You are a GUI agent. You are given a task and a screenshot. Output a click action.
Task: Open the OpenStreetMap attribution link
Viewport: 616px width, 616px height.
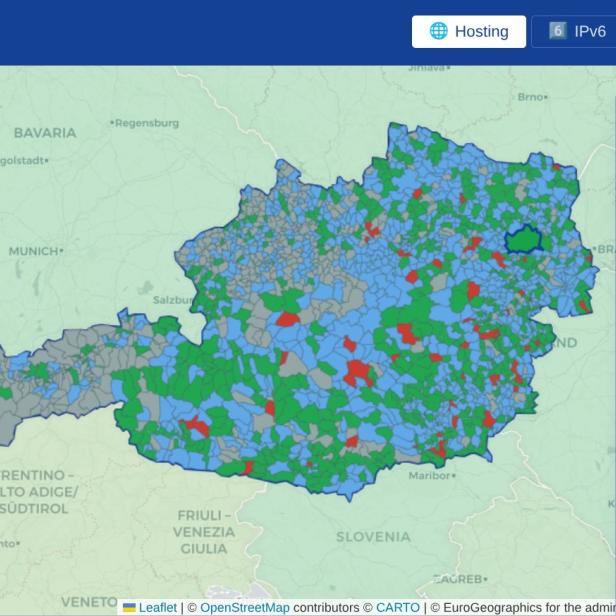[x=245, y=607]
